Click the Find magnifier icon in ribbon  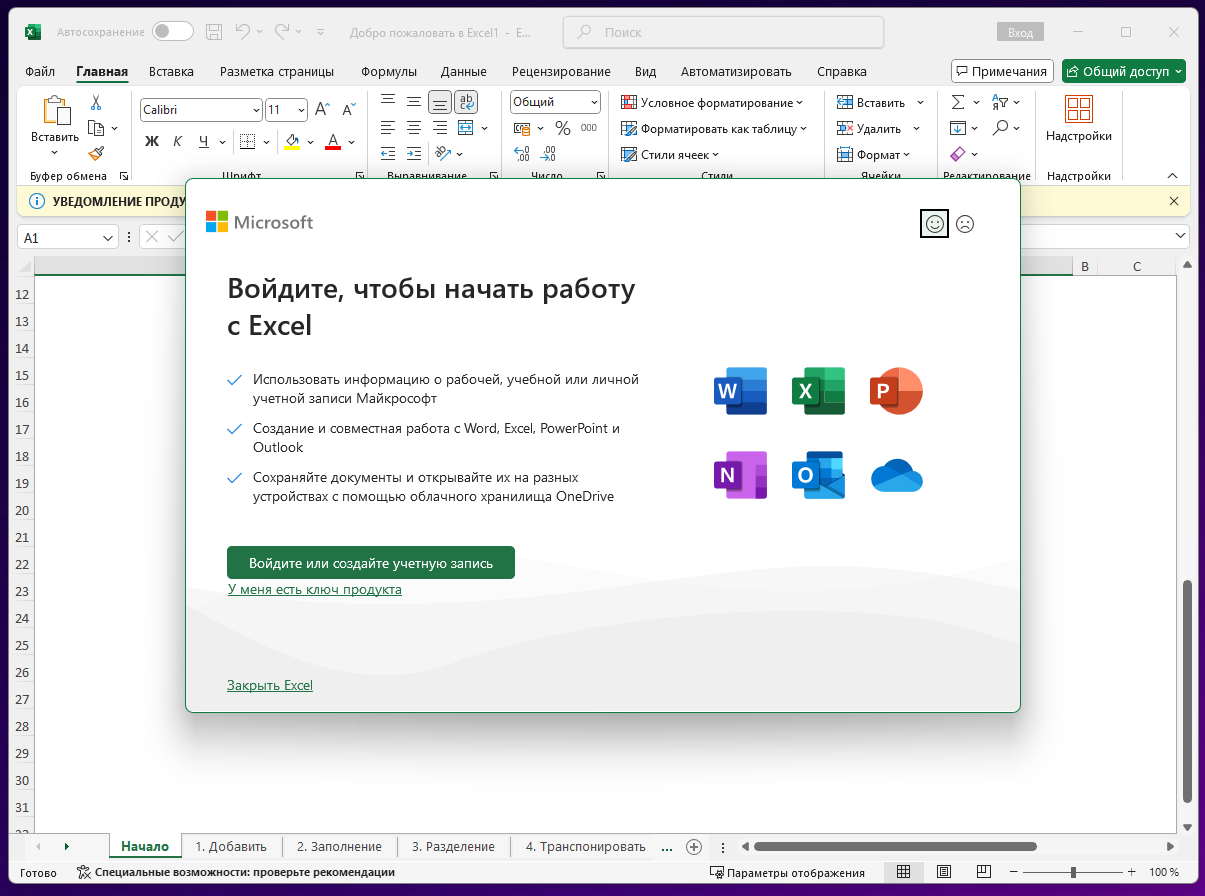pyautogui.click(x=1000, y=128)
